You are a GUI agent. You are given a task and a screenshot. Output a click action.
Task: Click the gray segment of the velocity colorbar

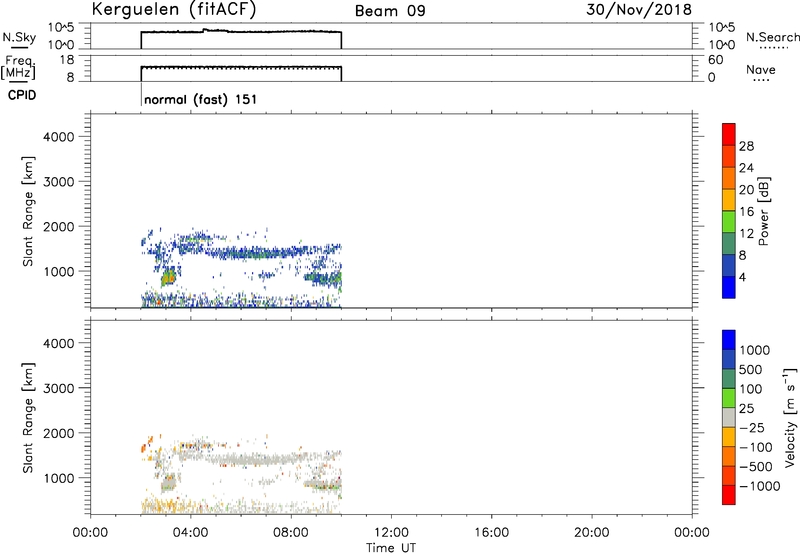point(729,417)
